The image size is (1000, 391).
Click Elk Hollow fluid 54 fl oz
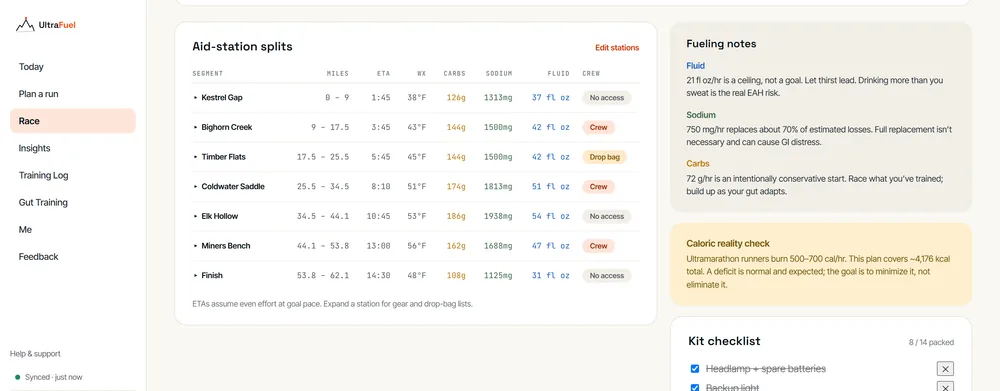(x=551, y=216)
